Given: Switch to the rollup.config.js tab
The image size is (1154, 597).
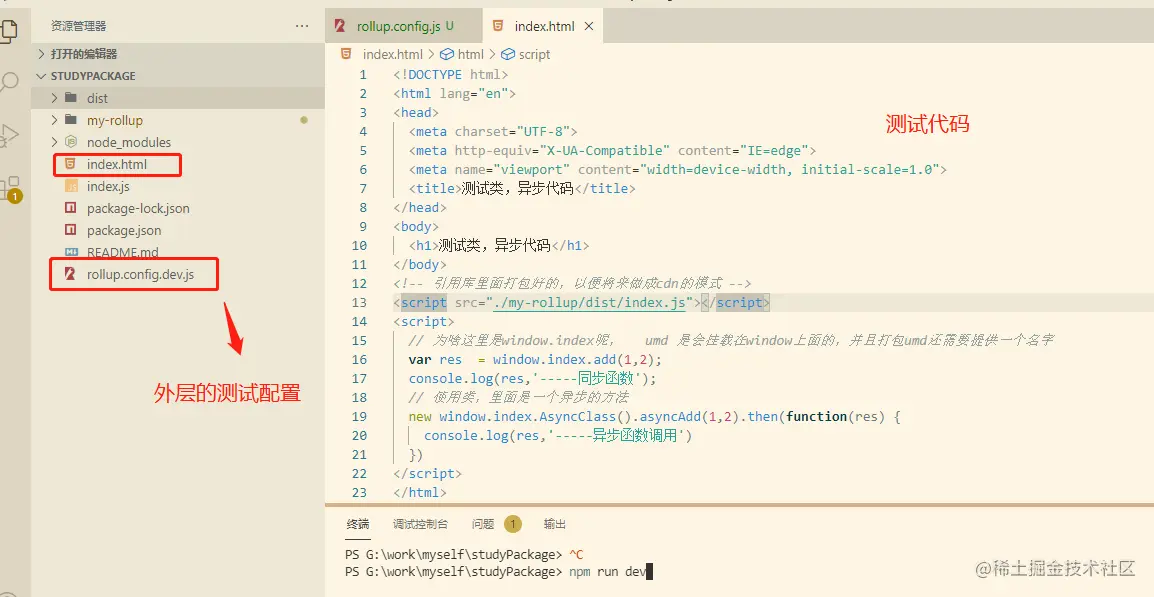Looking at the screenshot, I should [403, 26].
